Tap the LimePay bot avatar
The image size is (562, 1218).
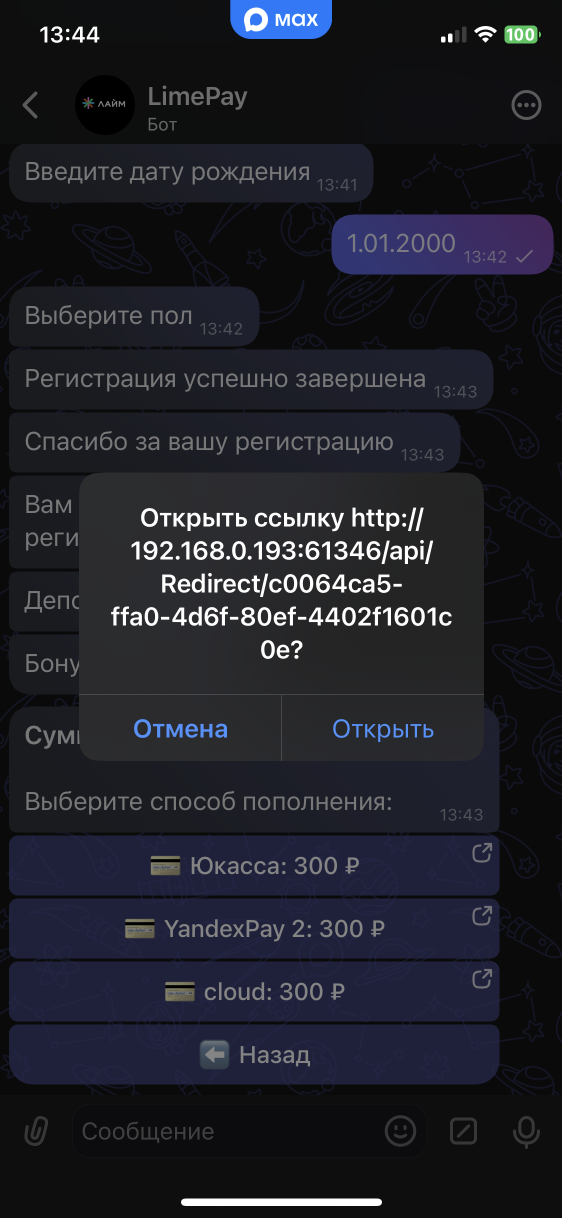[x=104, y=105]
